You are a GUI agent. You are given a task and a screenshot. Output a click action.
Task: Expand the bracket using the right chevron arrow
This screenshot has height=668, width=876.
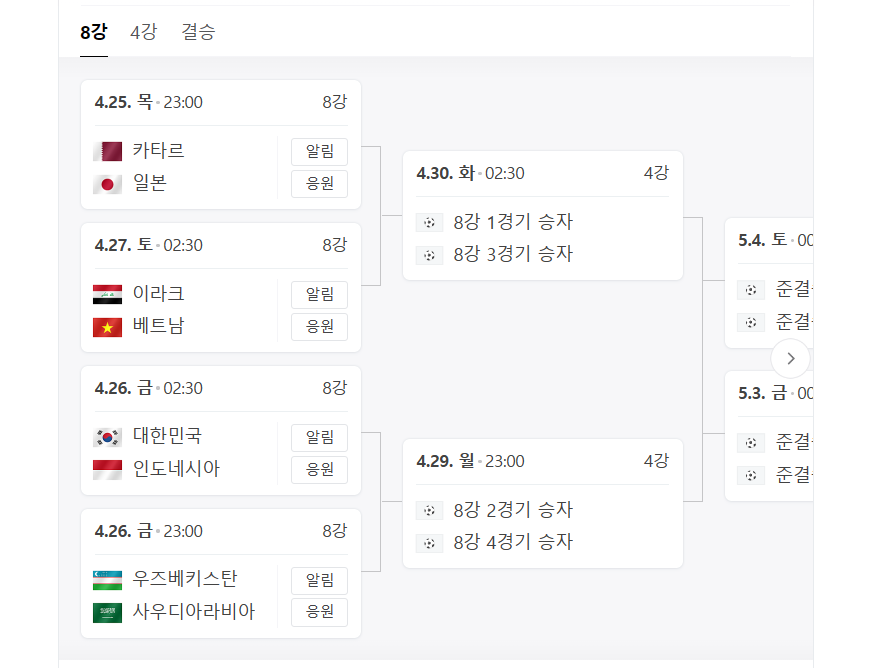[x=790, y=358]
